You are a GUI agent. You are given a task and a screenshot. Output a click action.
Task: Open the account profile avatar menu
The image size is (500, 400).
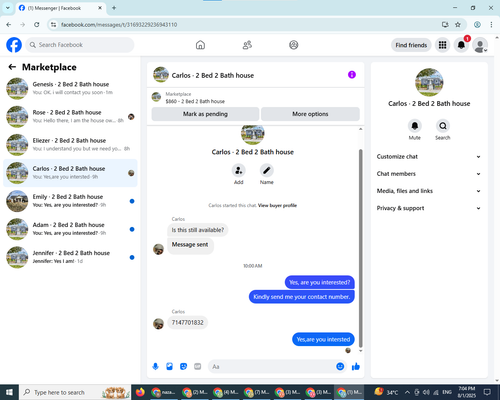click(x=480, y=45)
